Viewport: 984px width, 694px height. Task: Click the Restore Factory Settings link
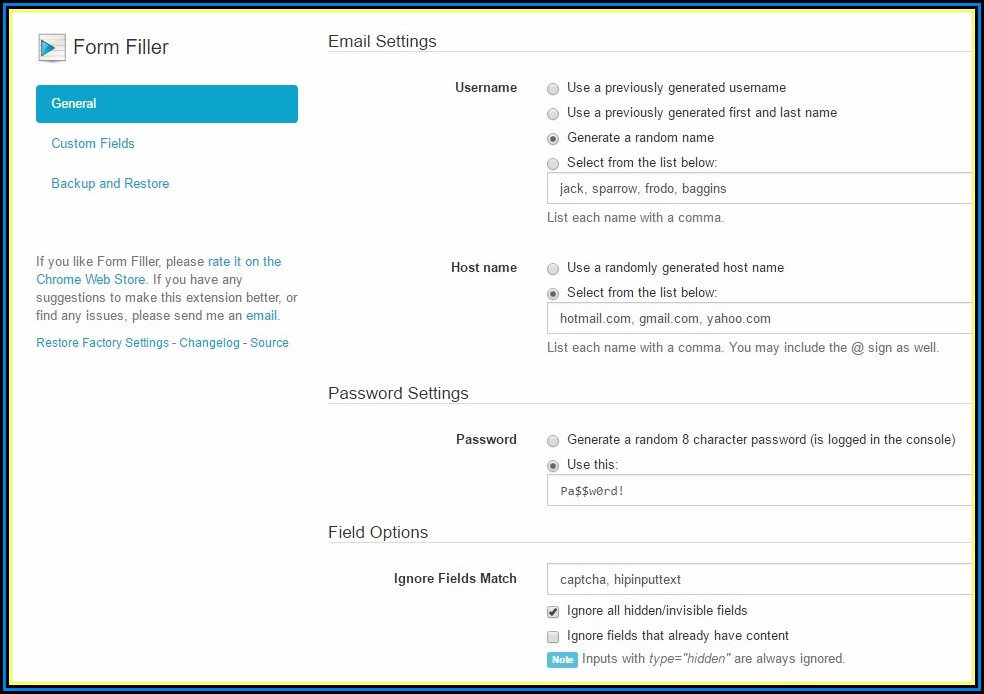click(102, 342)
